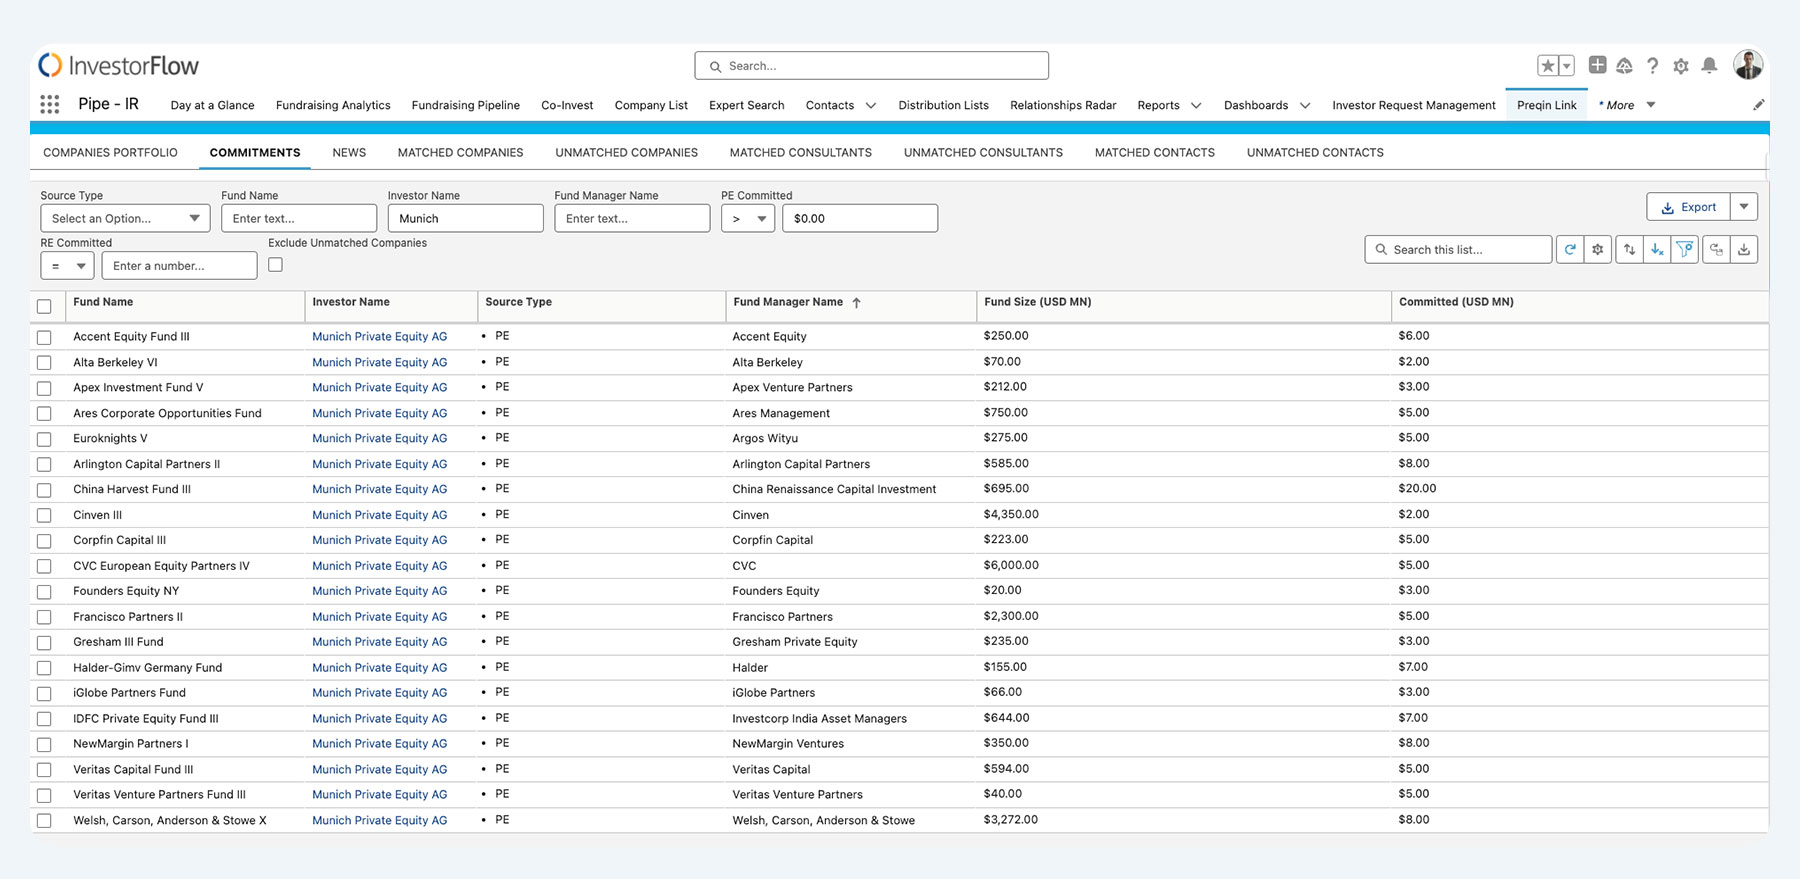Expand the Export button dropdown arrow

(1744, 207)
